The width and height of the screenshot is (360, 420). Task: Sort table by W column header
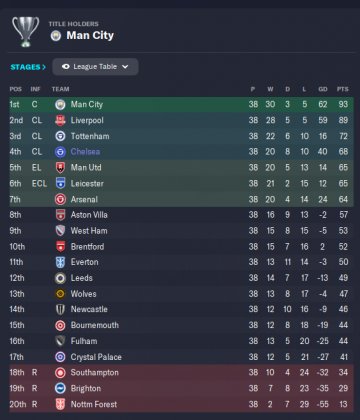click(x=270, y=89)
